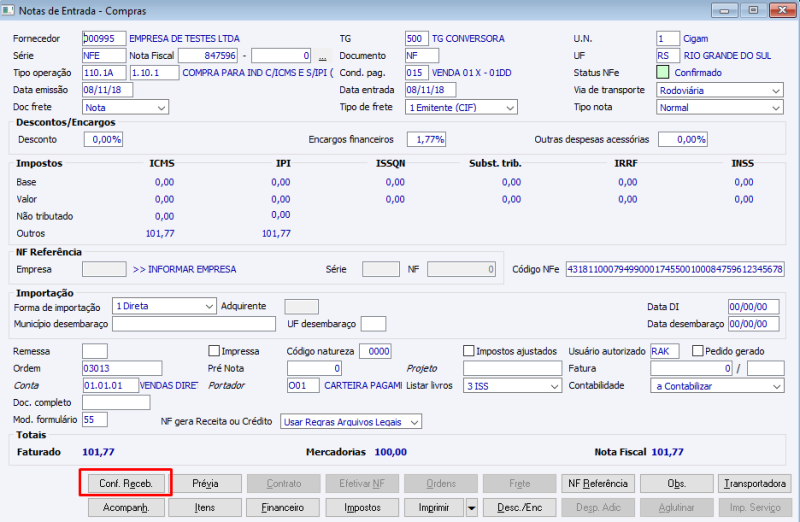Click the Conf. Receb. button
The width and height of the screenshot is (800, 522).
(126, 483)
